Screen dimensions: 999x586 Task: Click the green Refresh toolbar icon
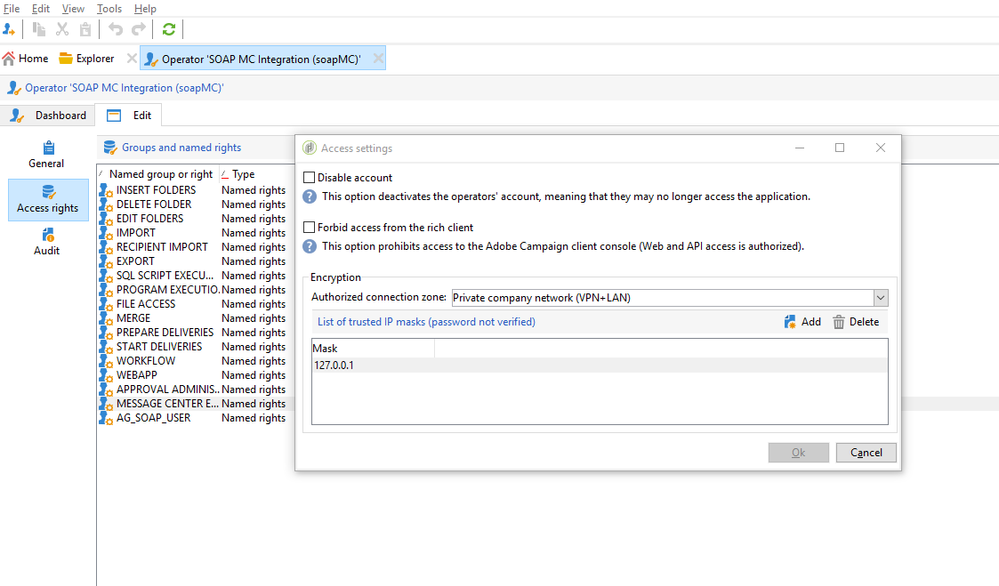(x=169, y=30)
